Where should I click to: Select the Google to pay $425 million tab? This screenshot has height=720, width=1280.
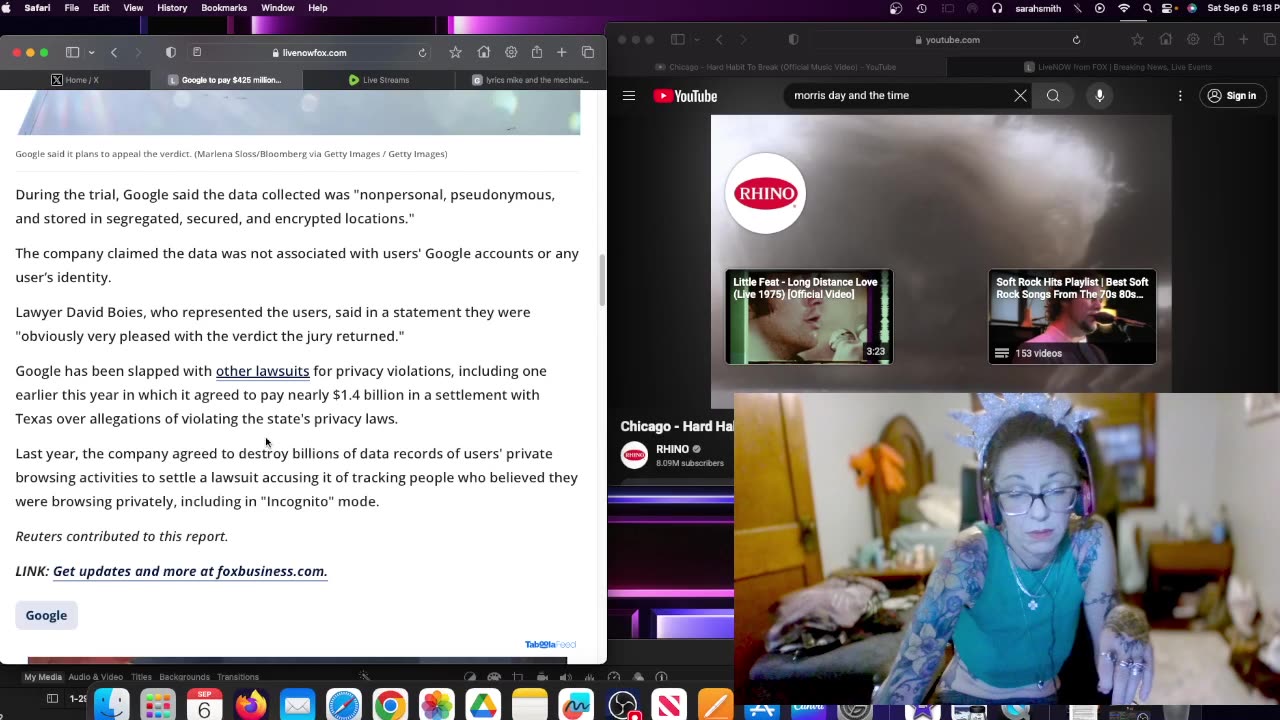[x=225, y=80]
